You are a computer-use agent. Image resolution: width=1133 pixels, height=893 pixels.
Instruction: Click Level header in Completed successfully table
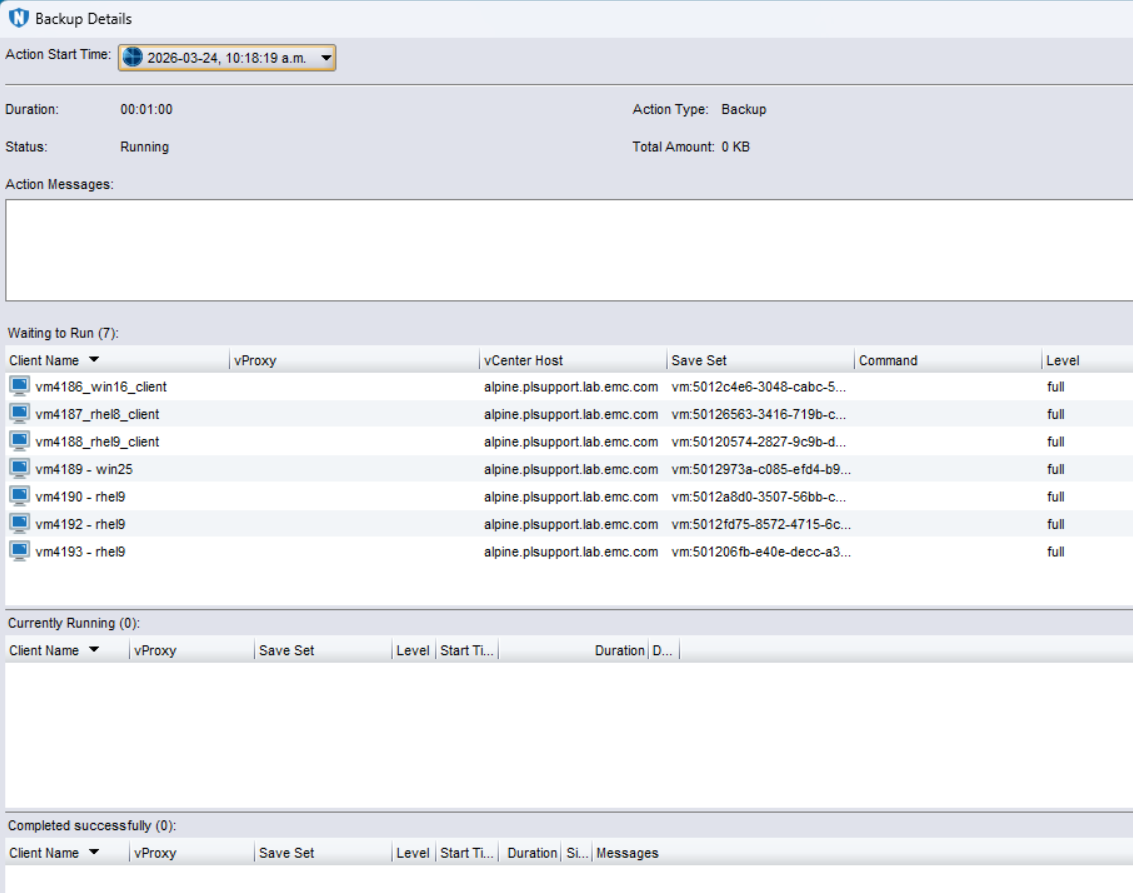413,853
